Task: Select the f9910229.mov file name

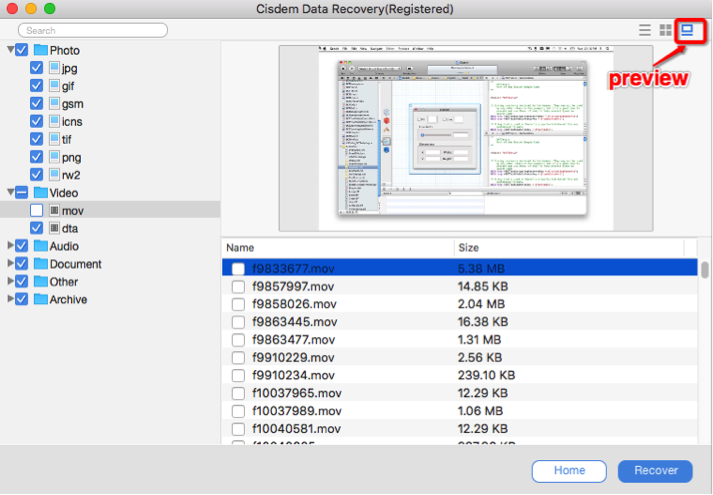Action: [293, 357]
